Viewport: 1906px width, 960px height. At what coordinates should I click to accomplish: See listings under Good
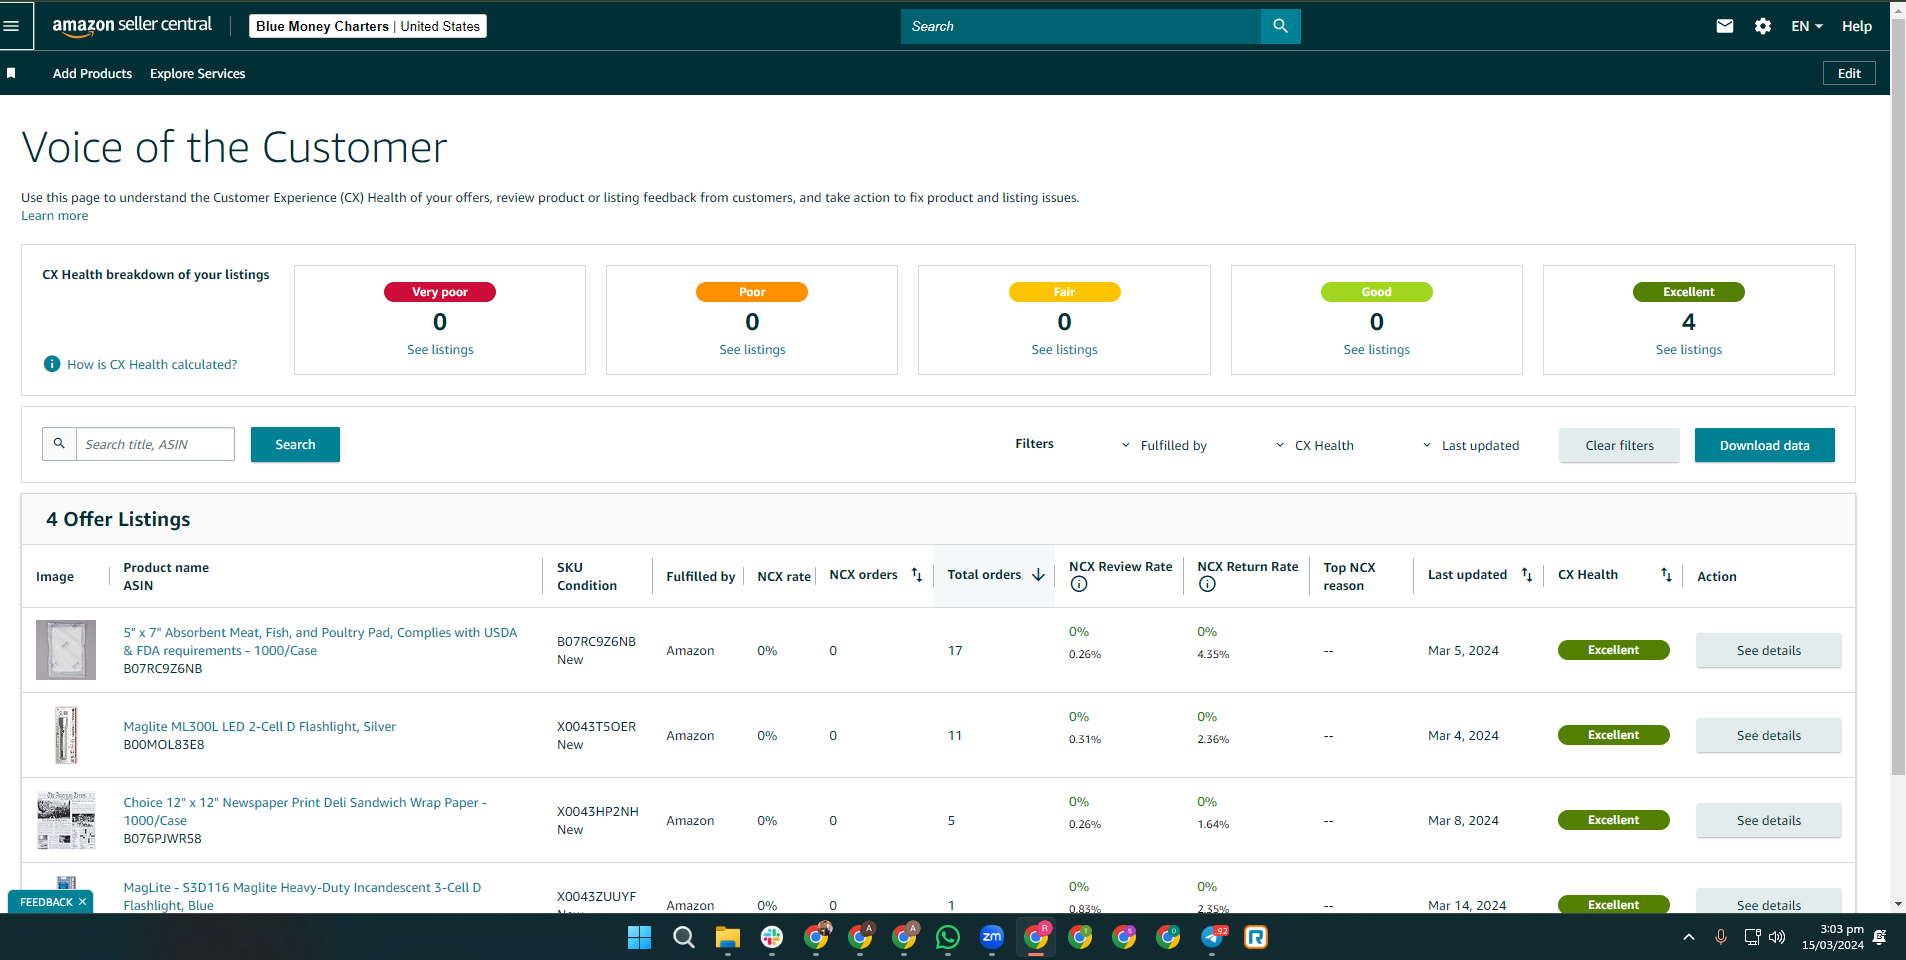pyautogui.click(x=1376, y=349)
